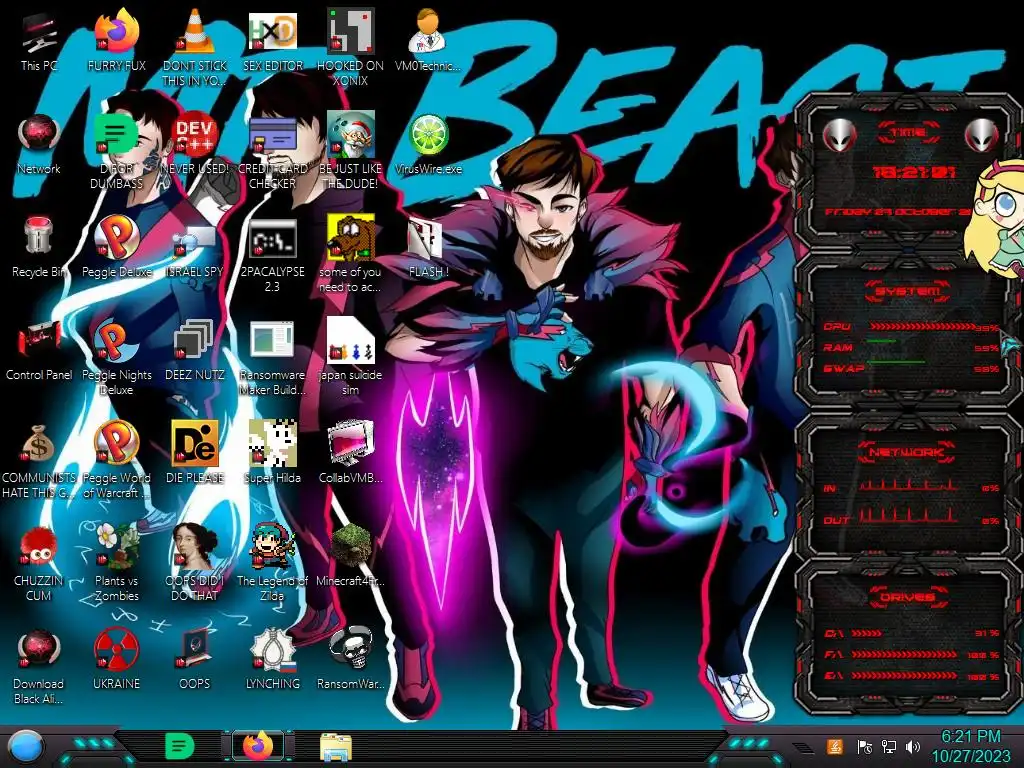Click the F:\ drive usage bar
Image resolution: width=1024 pixels, height=768 pixels.
(904, 654)
